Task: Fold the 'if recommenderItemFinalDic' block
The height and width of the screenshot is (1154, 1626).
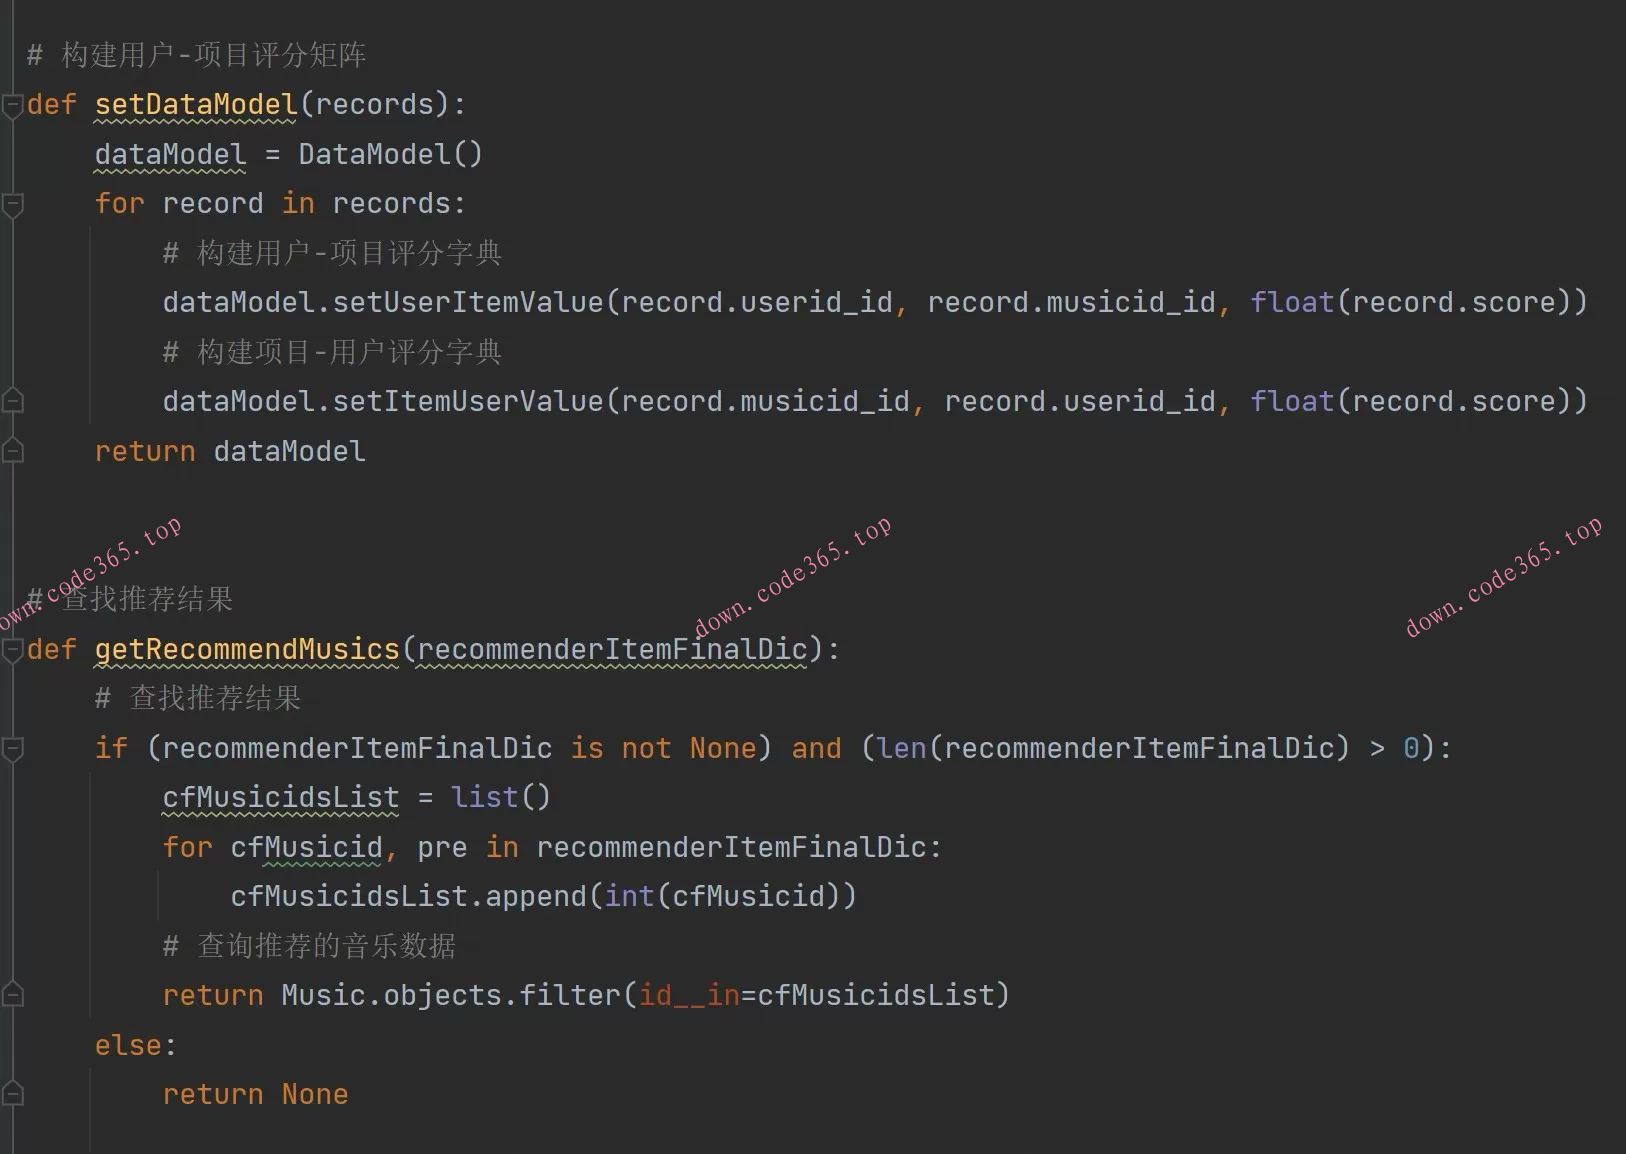Action: 12,748
